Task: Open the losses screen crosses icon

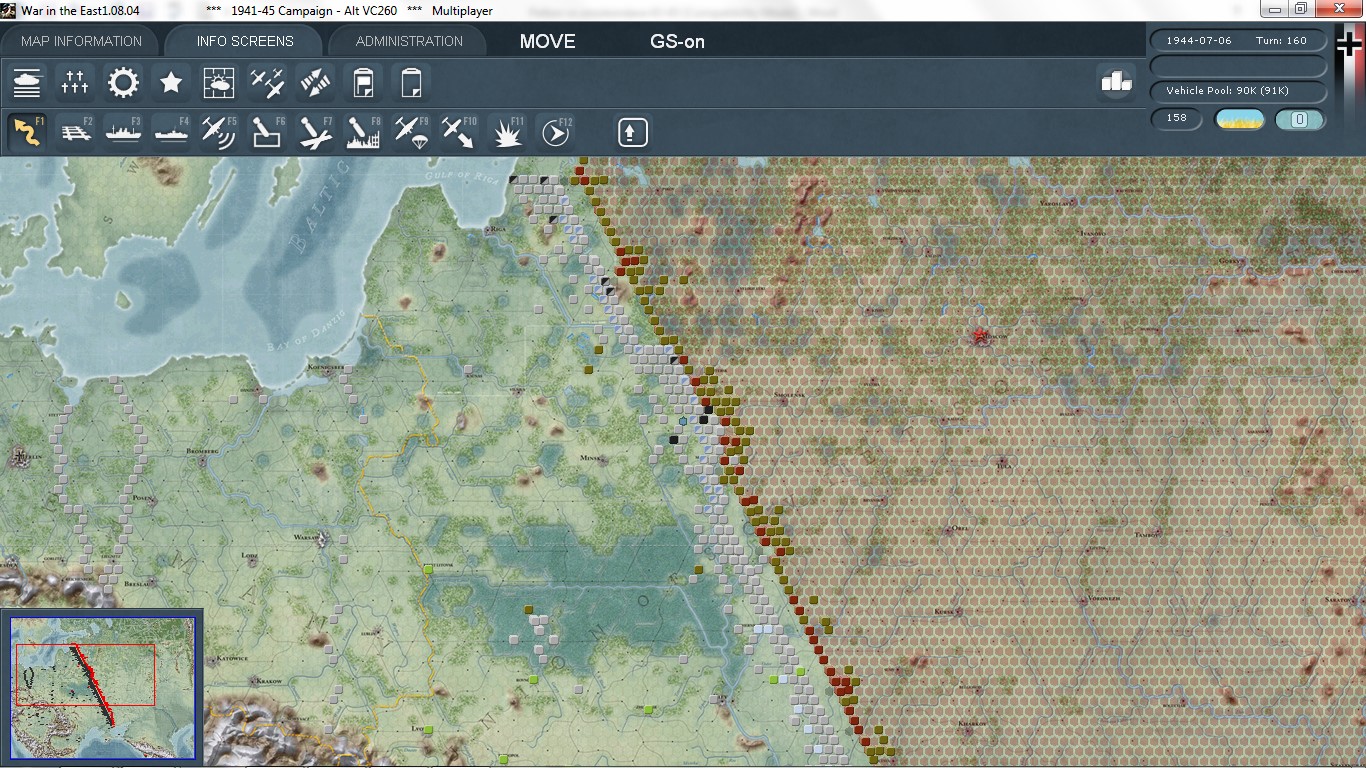Action: coord(75,82)
